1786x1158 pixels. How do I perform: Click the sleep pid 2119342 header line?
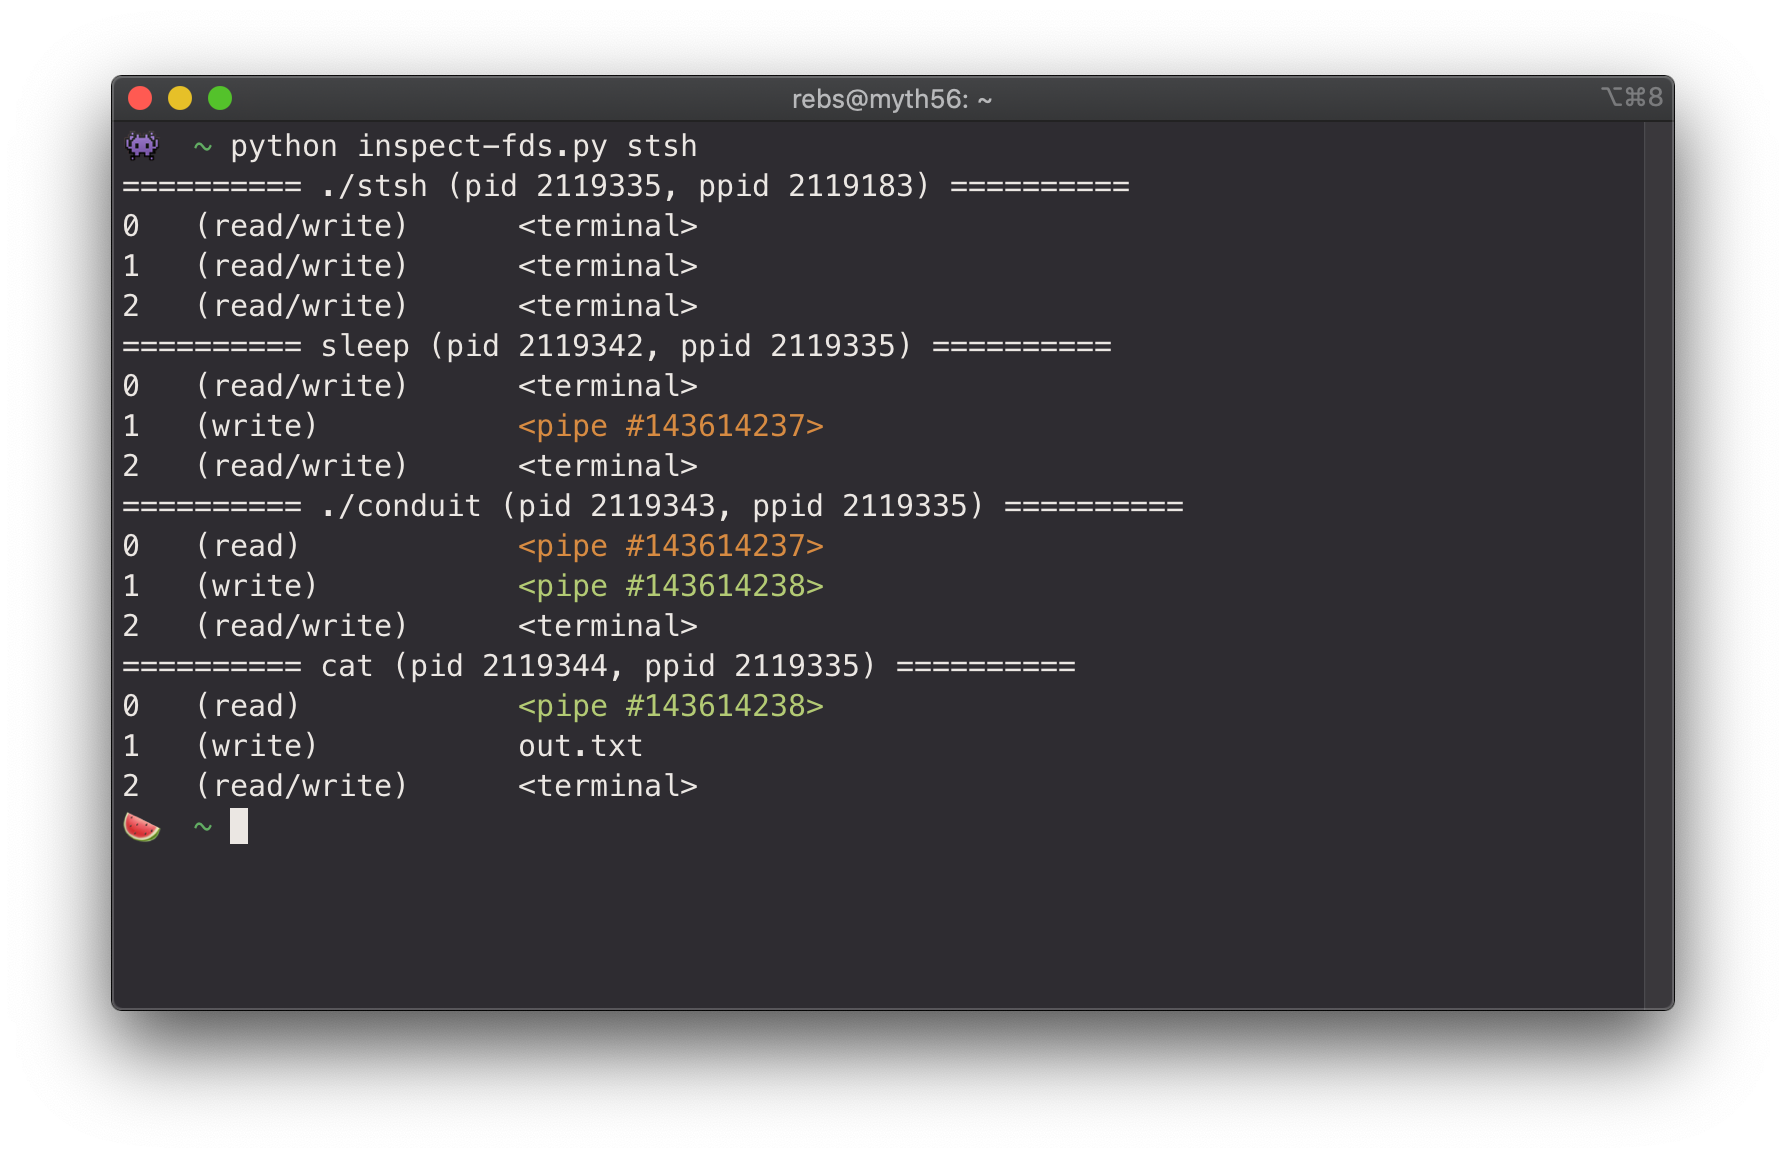pos(616,346)
